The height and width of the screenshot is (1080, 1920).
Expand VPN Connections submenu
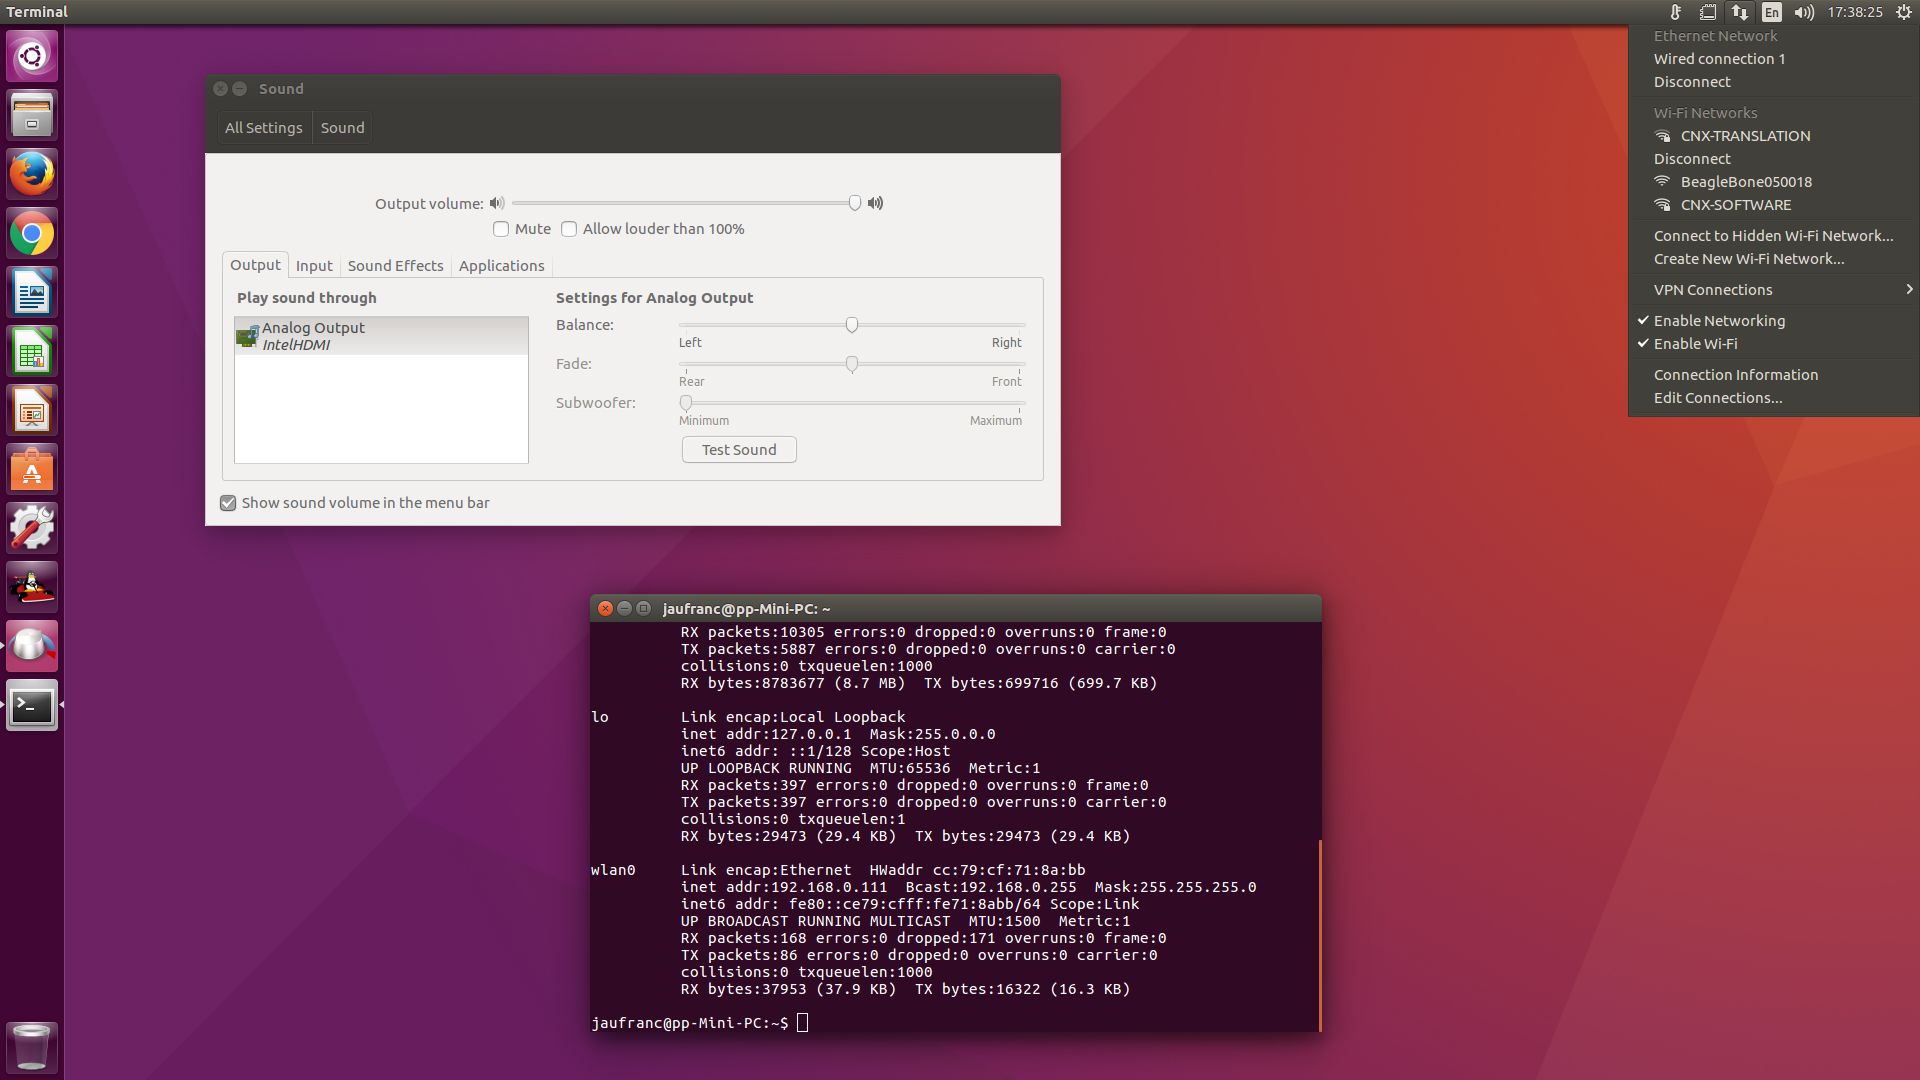point(1774,290)
